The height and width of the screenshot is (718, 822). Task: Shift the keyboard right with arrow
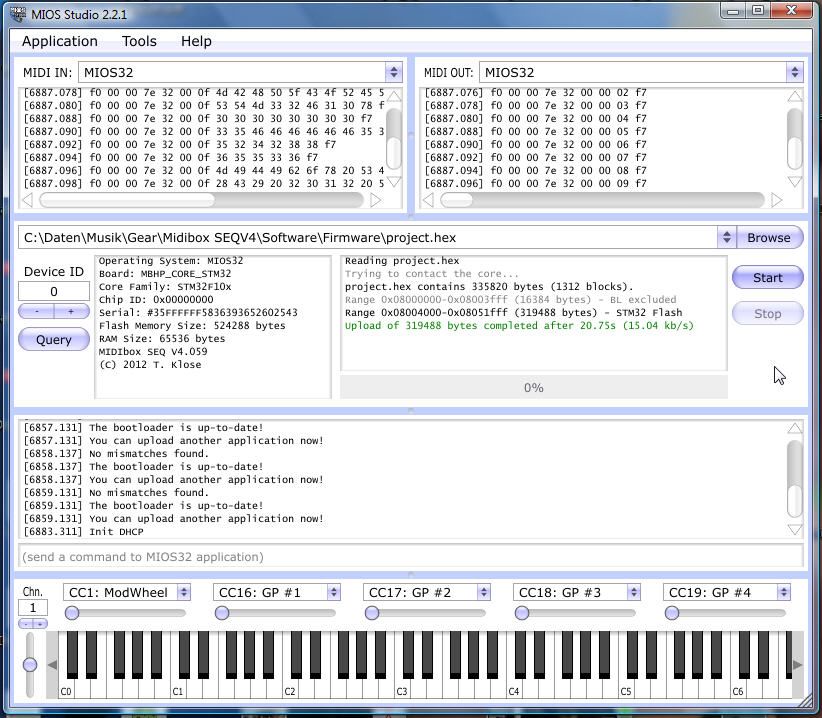pos(797,665)
